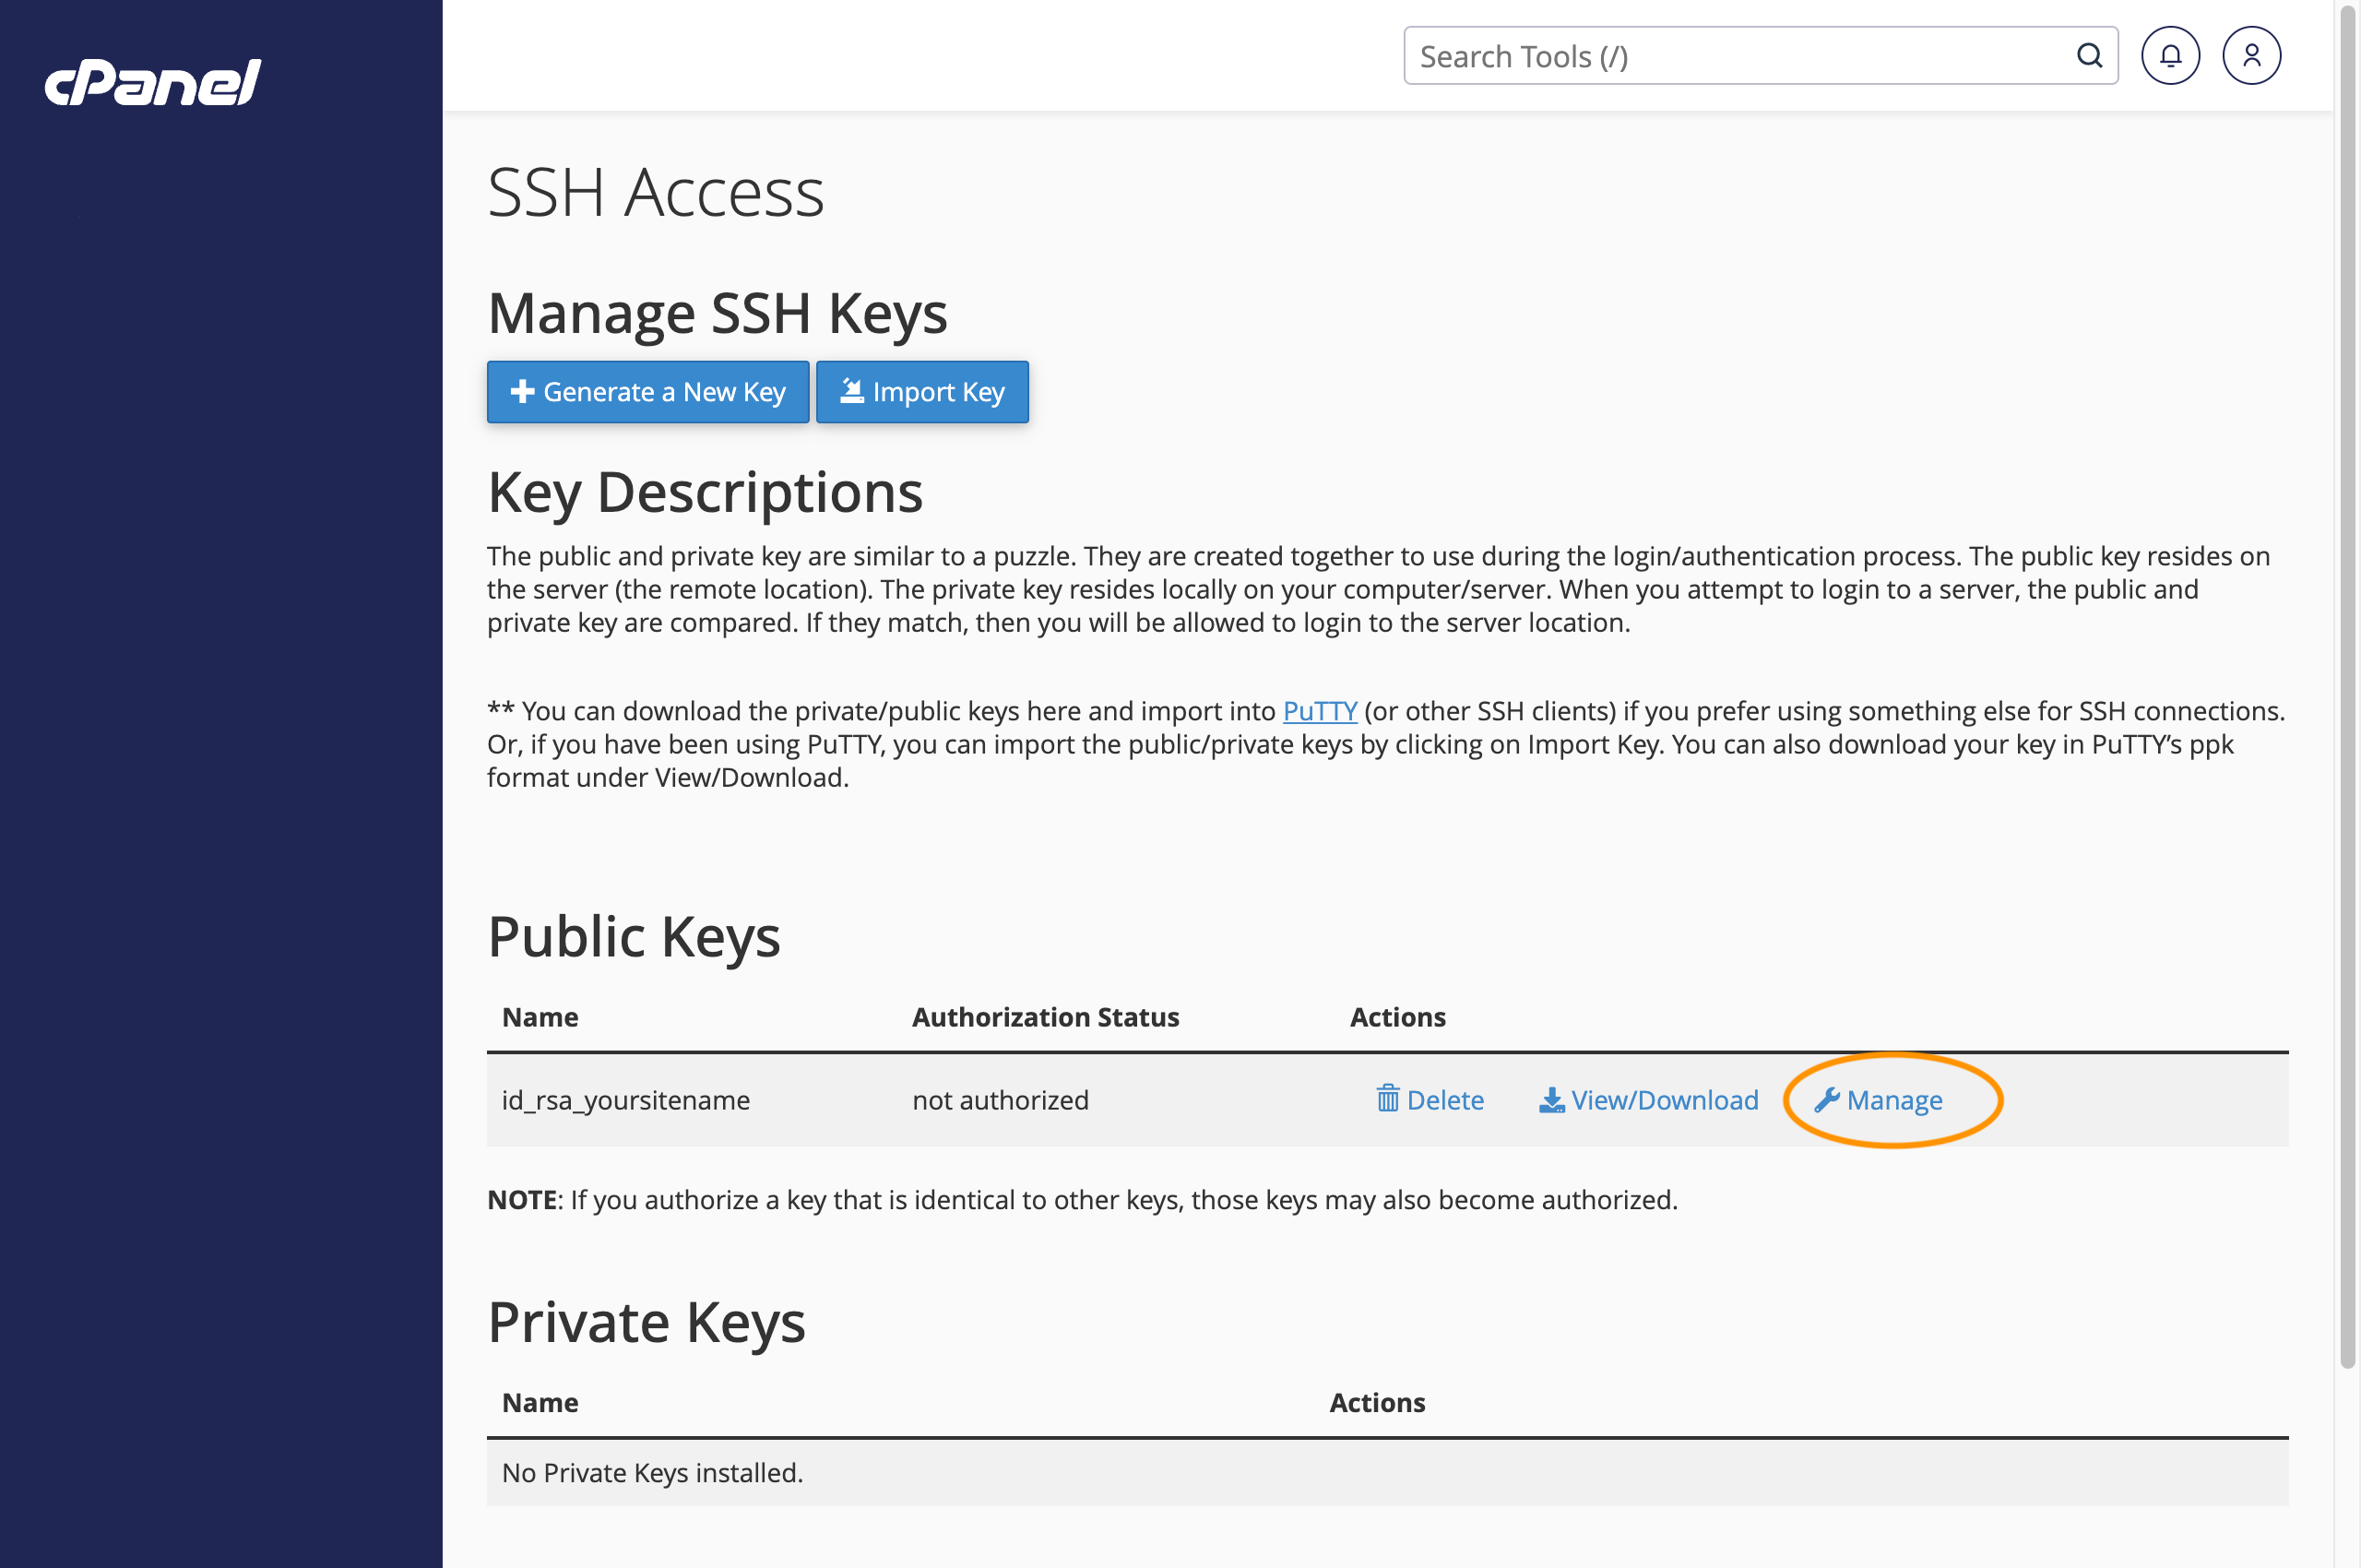The height and width of the screenshot is (1568, 2361).
Task: Click the Generate a New Key button
Action: pyautogui.click(x=647, y=392)
